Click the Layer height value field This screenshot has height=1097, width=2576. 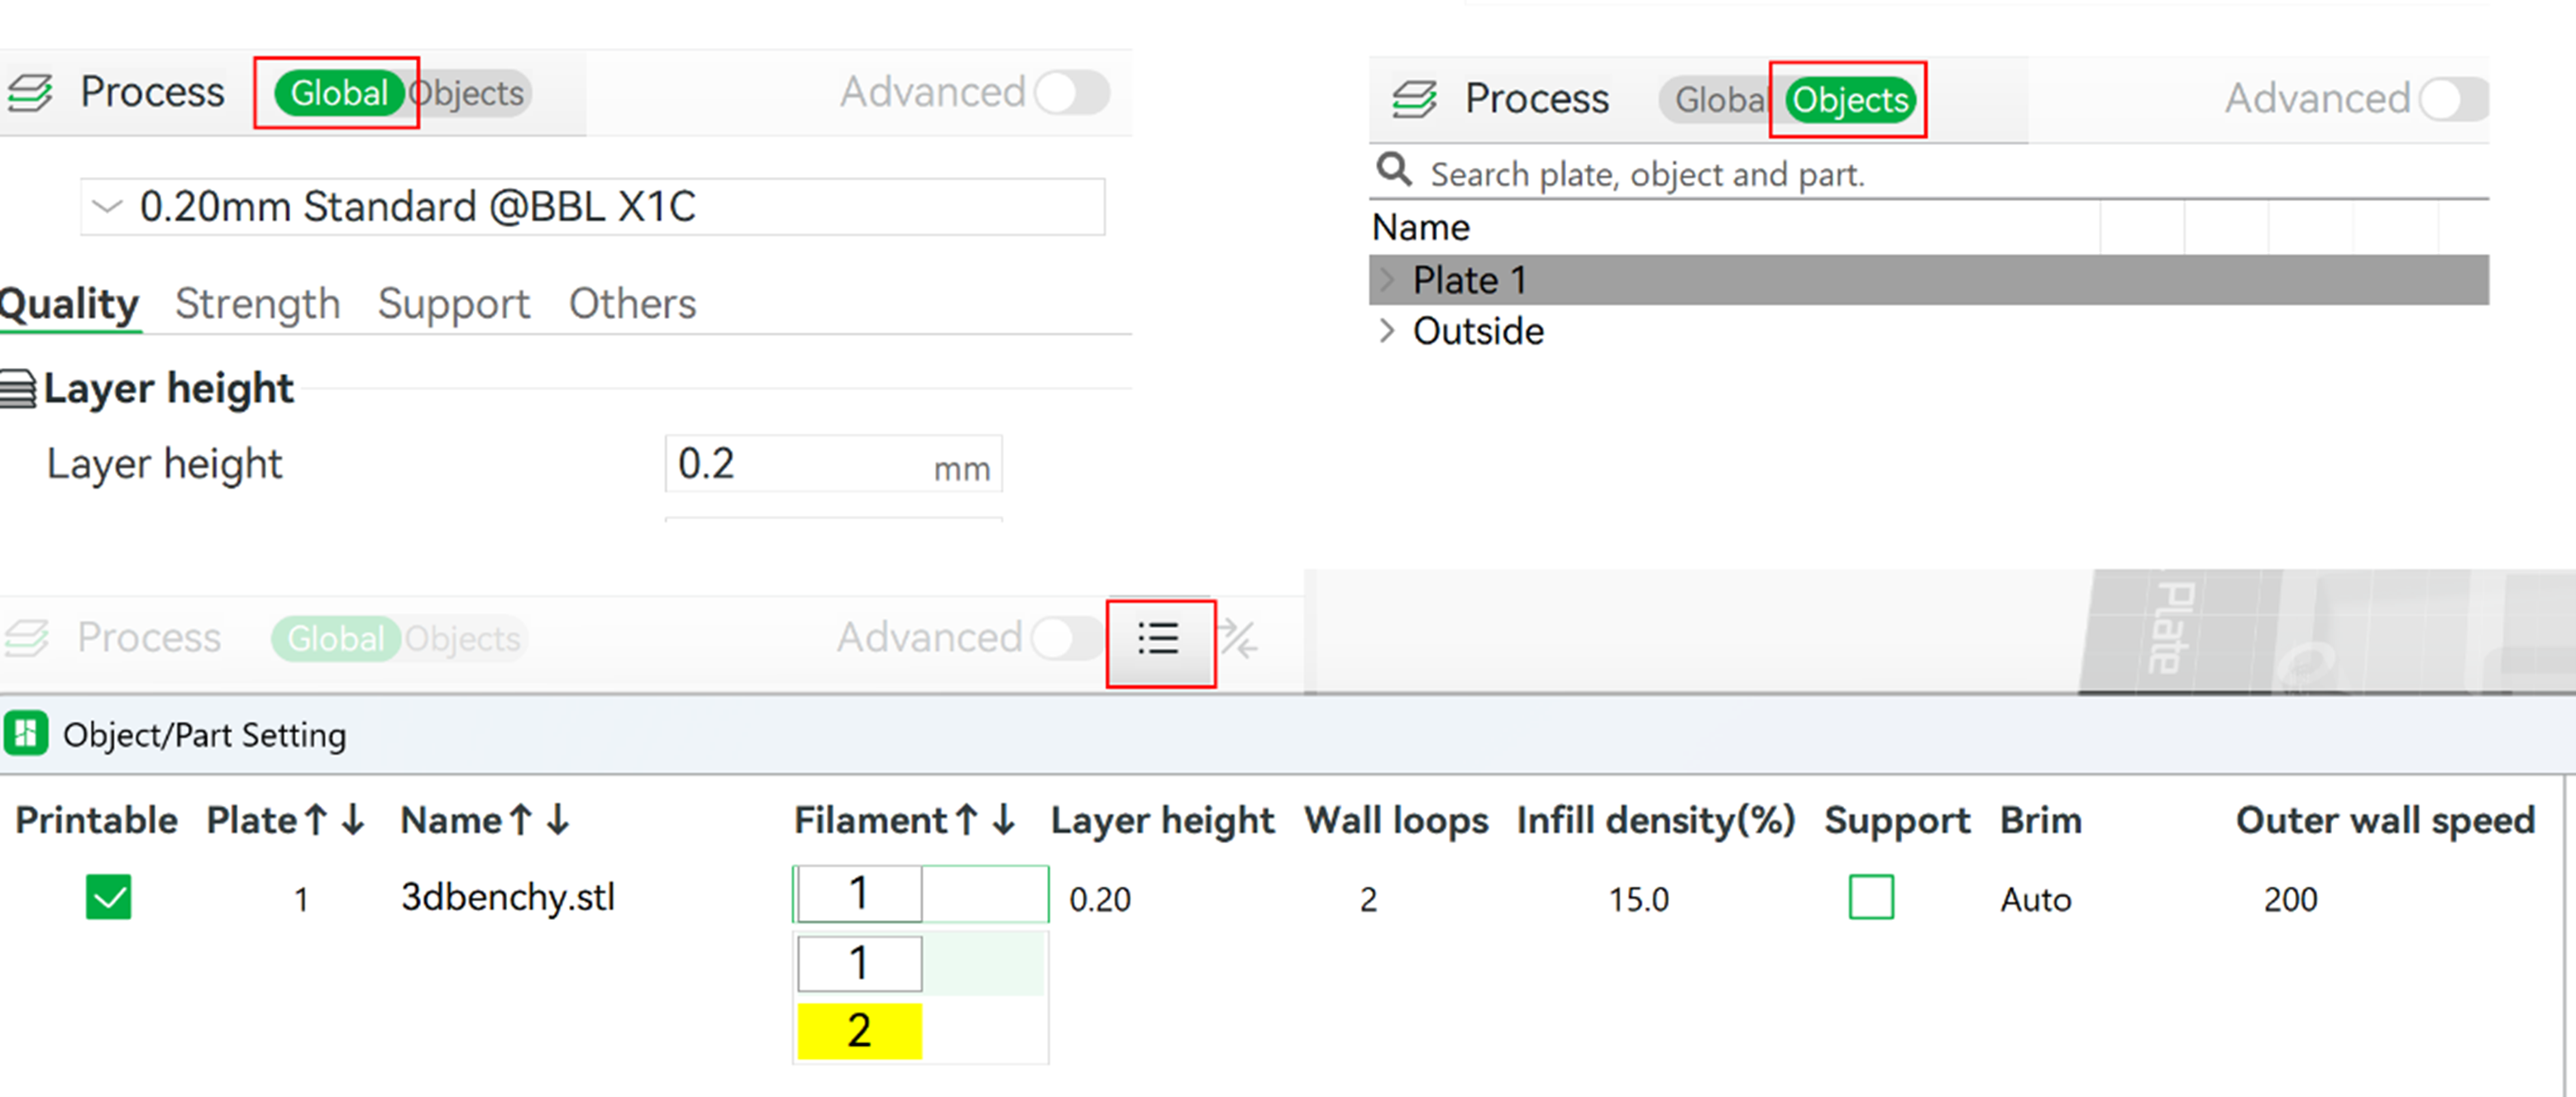pyautogui.click(x=800, y=464)
